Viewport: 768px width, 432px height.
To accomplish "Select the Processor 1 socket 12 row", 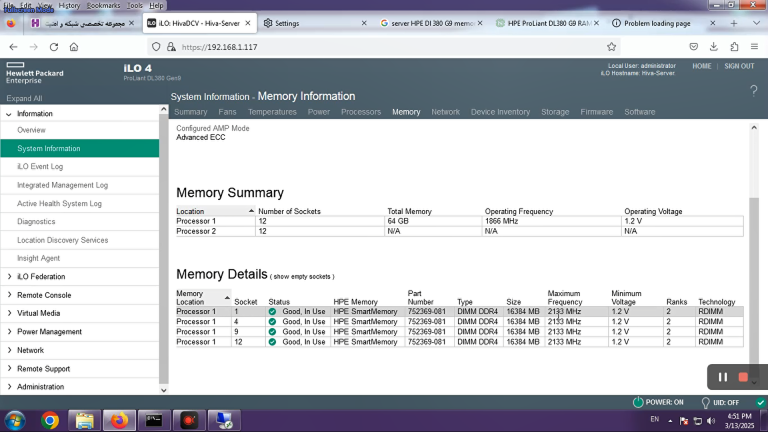I will click(459, 342).
